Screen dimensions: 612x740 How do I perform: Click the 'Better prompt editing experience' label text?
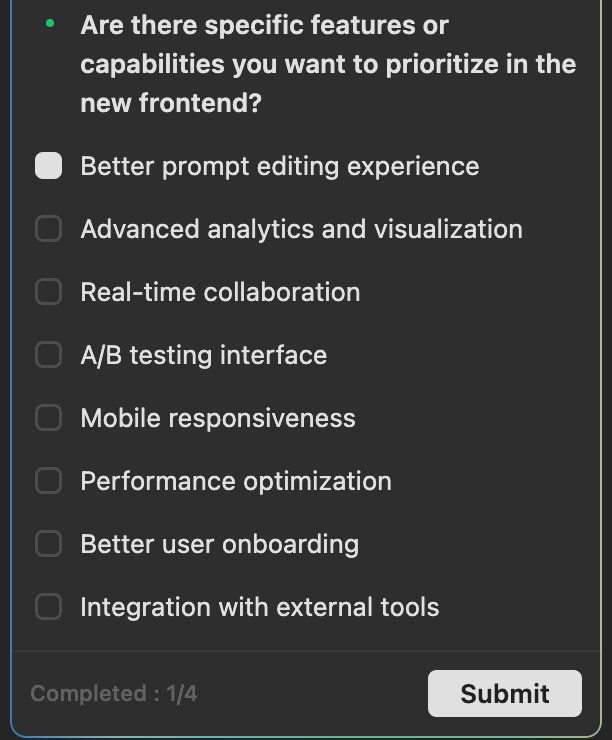pos(279,166)
